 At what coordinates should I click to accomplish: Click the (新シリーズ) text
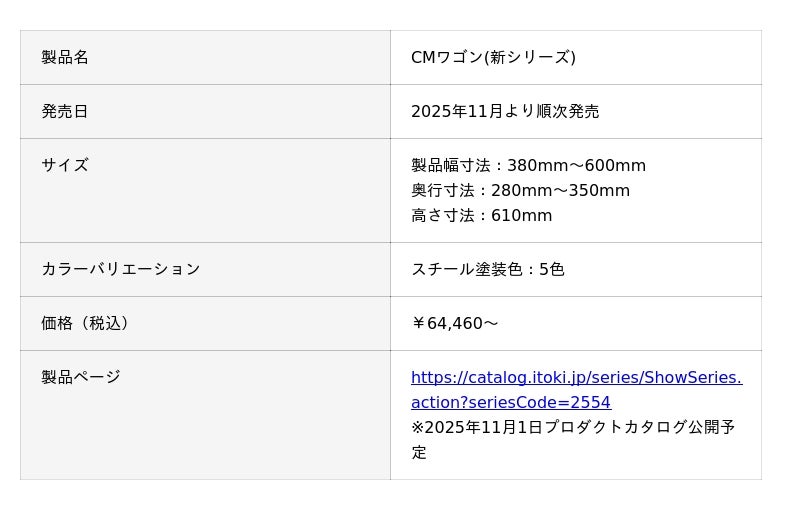[x=530, y=58]
